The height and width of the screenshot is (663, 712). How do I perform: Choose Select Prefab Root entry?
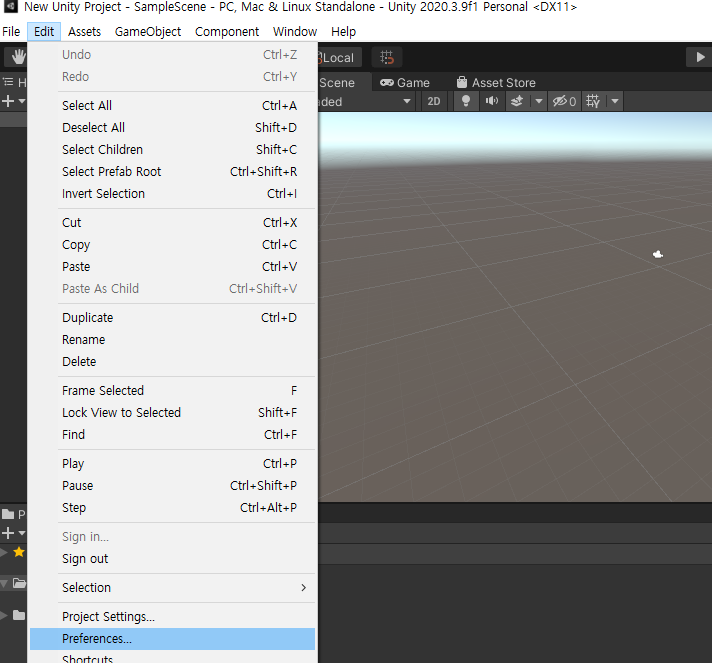coord(173,172)
